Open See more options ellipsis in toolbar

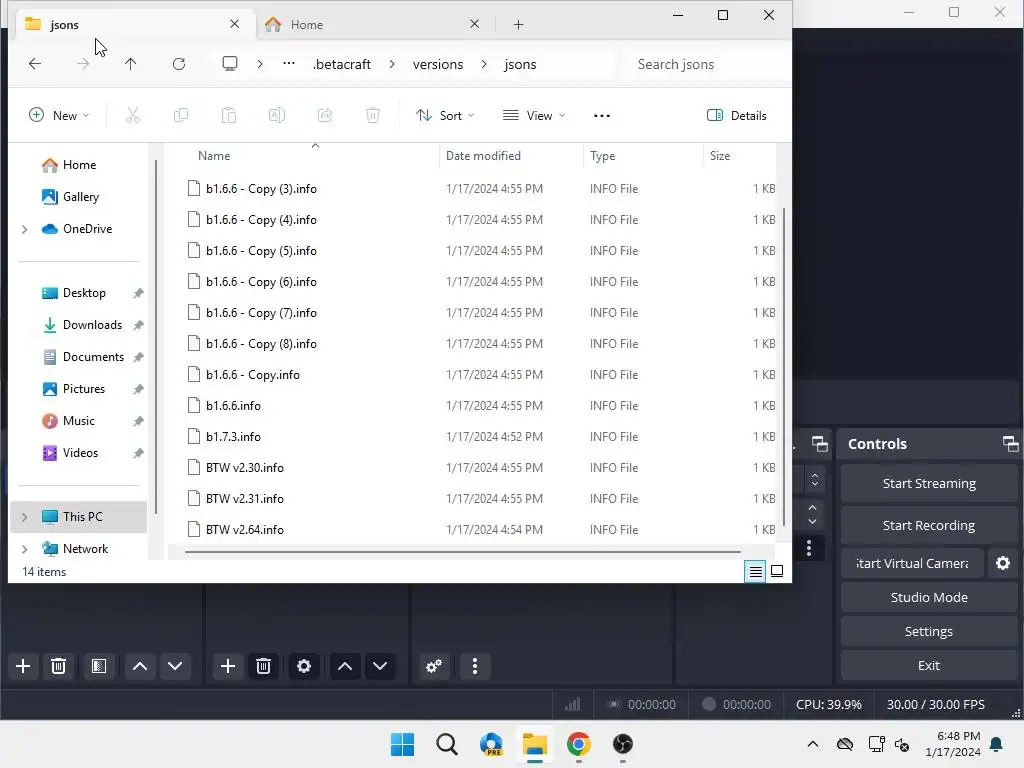pyautogui.click(x=601, y=116)
